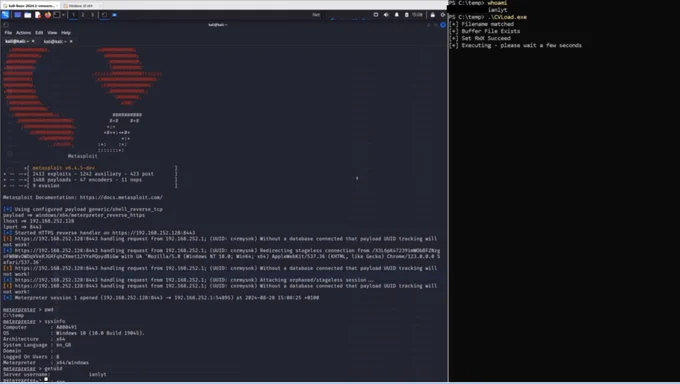The height and width of the screenshot is (384, 680).
Task: Click '.\CVLoad.exe' command in PowerShell window
Action: tap(507, 17)
